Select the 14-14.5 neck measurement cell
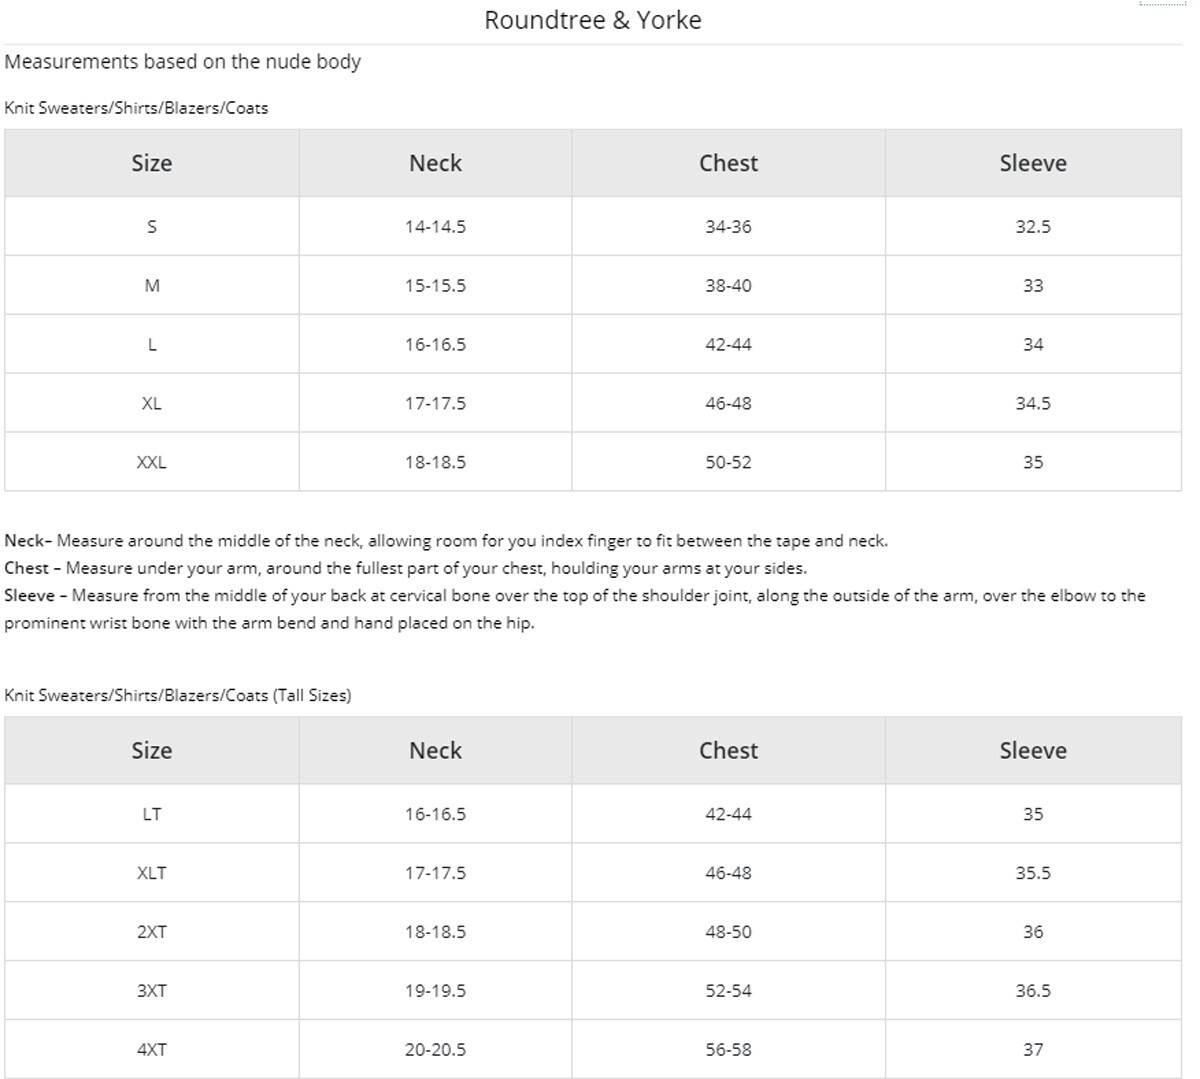1200x1079 pixels. pos(435,227)
